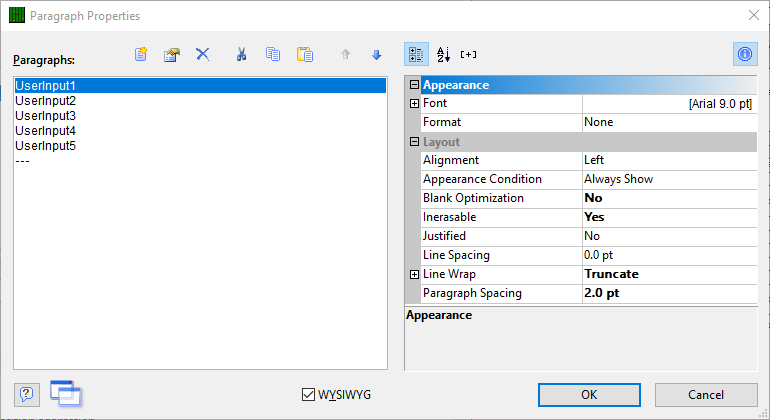The image size is (770, 420).
Task: Open the edit paragraph properties icon
Action: (172, 55)
